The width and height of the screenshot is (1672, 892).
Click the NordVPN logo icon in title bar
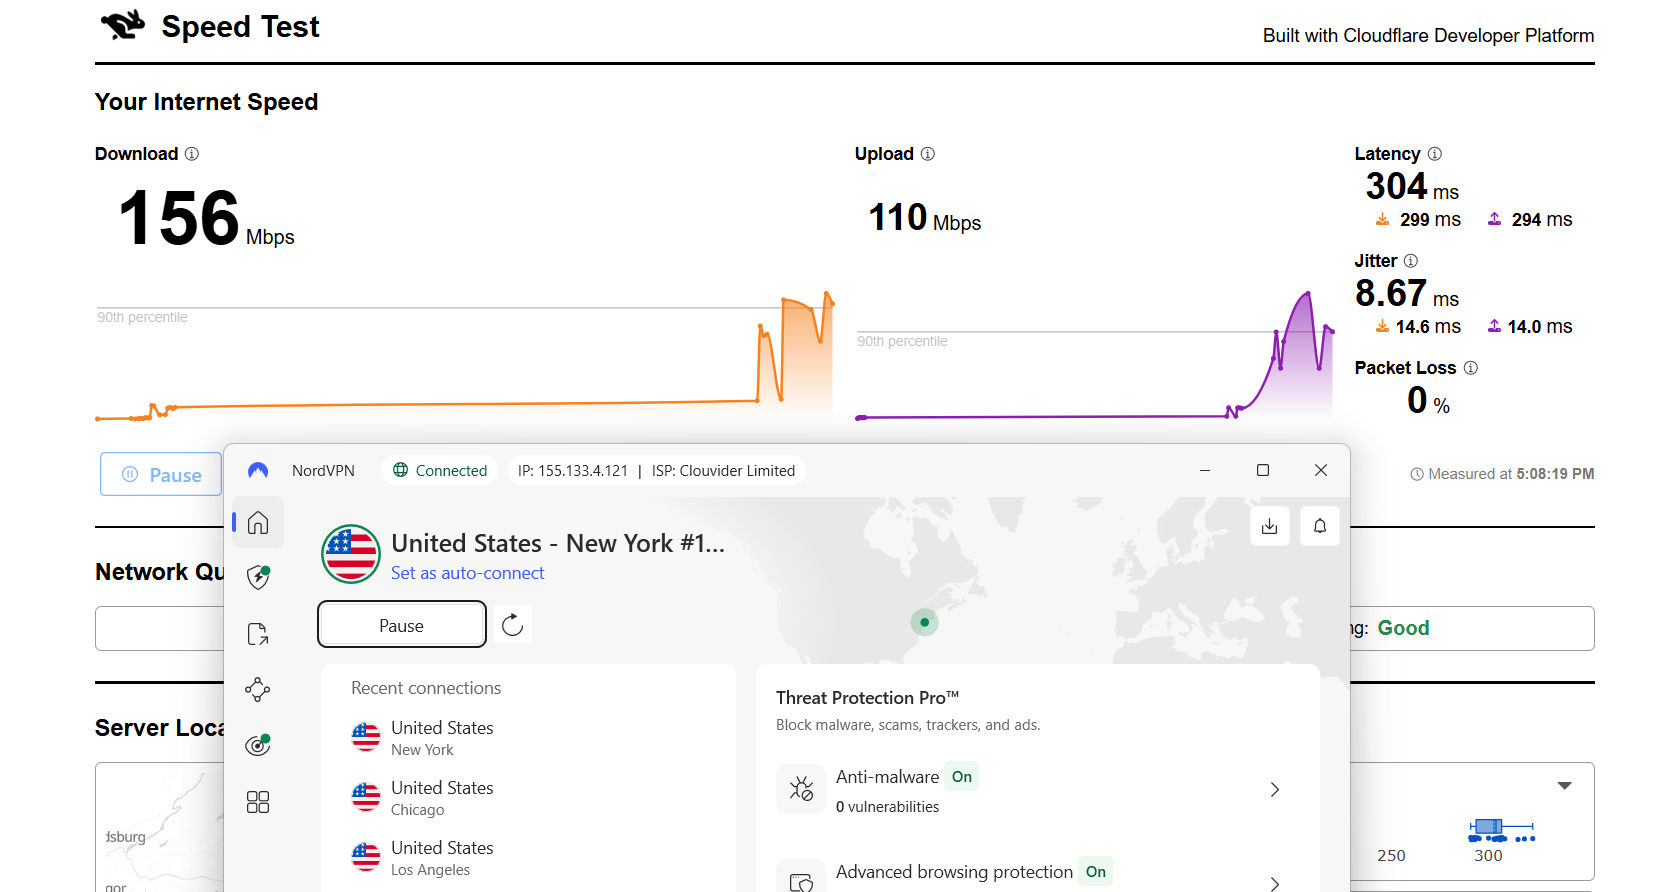tap(258, 470)
